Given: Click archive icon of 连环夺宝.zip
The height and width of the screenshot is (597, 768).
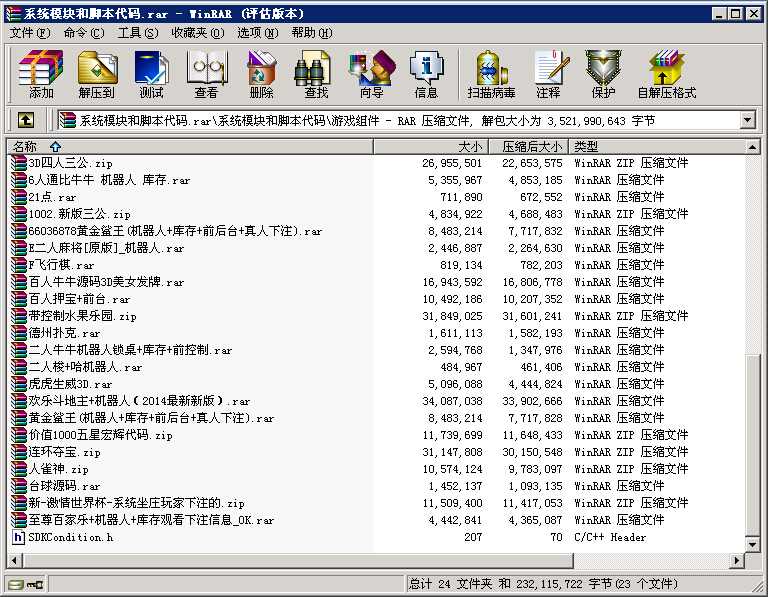Looking at the screenshot, I should 19,452.
